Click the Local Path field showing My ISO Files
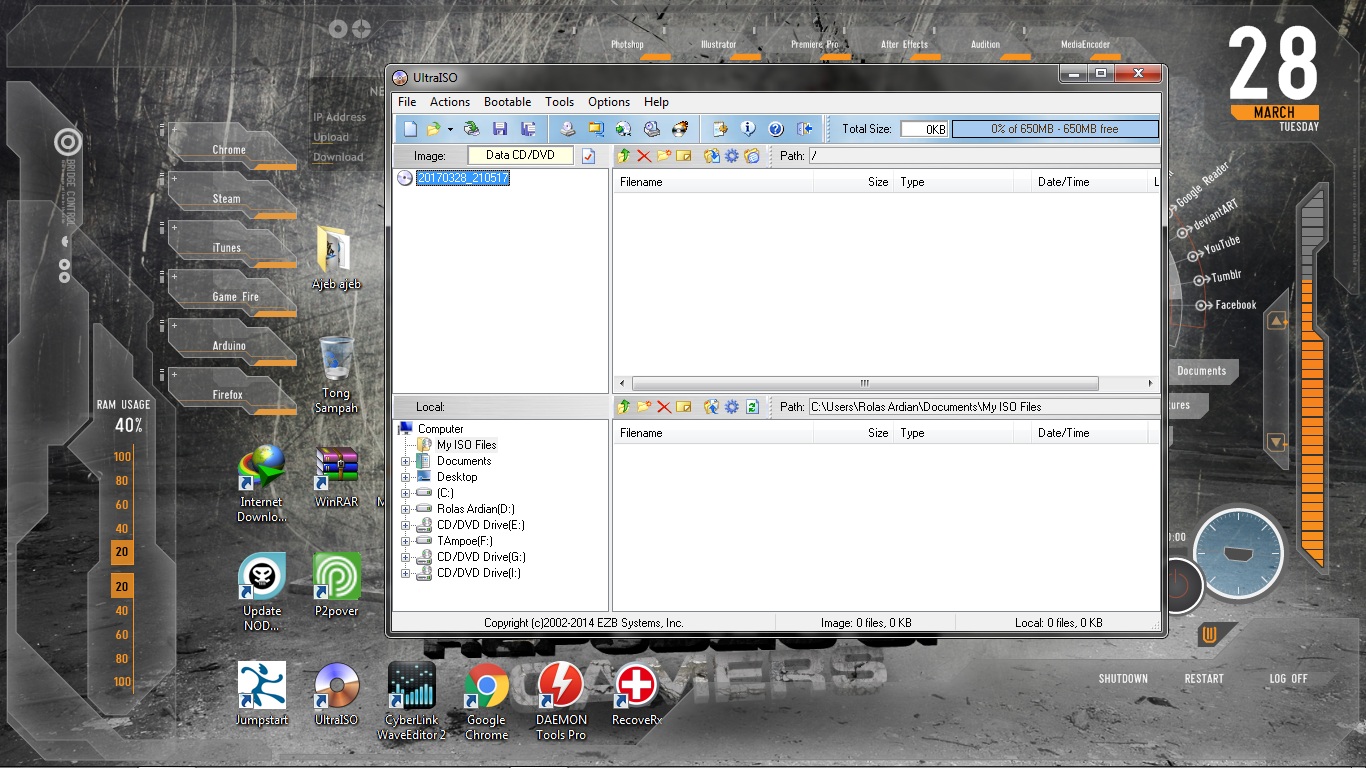1366x768 pixels. [x=984, y=407]
